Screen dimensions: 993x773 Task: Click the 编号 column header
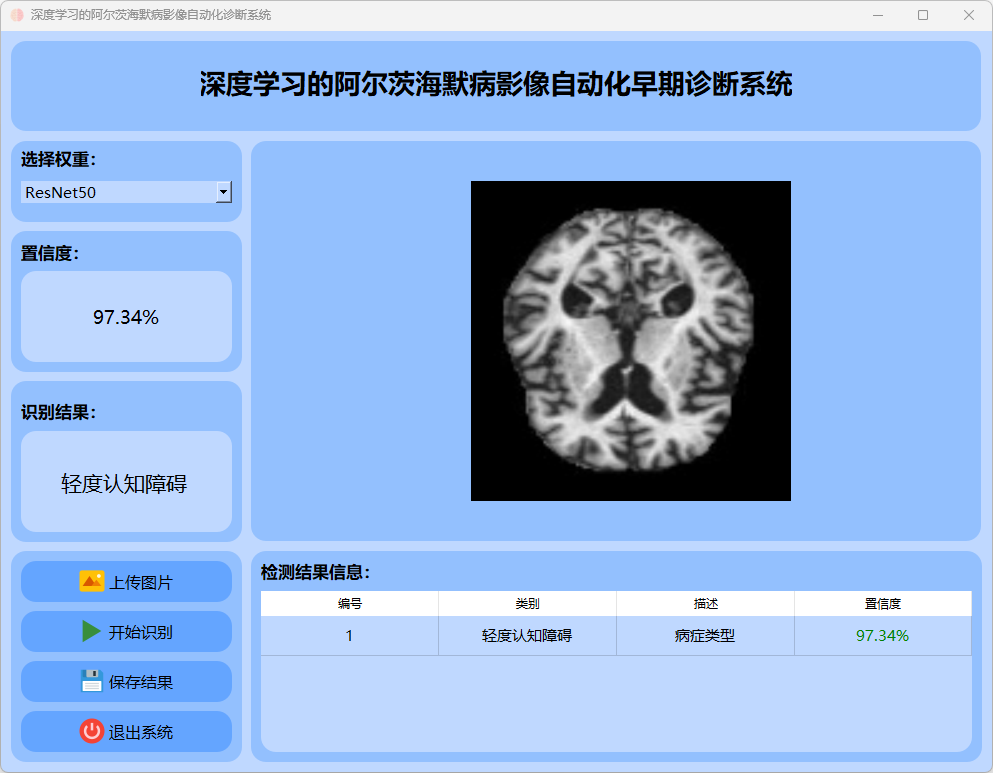click(350, 603)
